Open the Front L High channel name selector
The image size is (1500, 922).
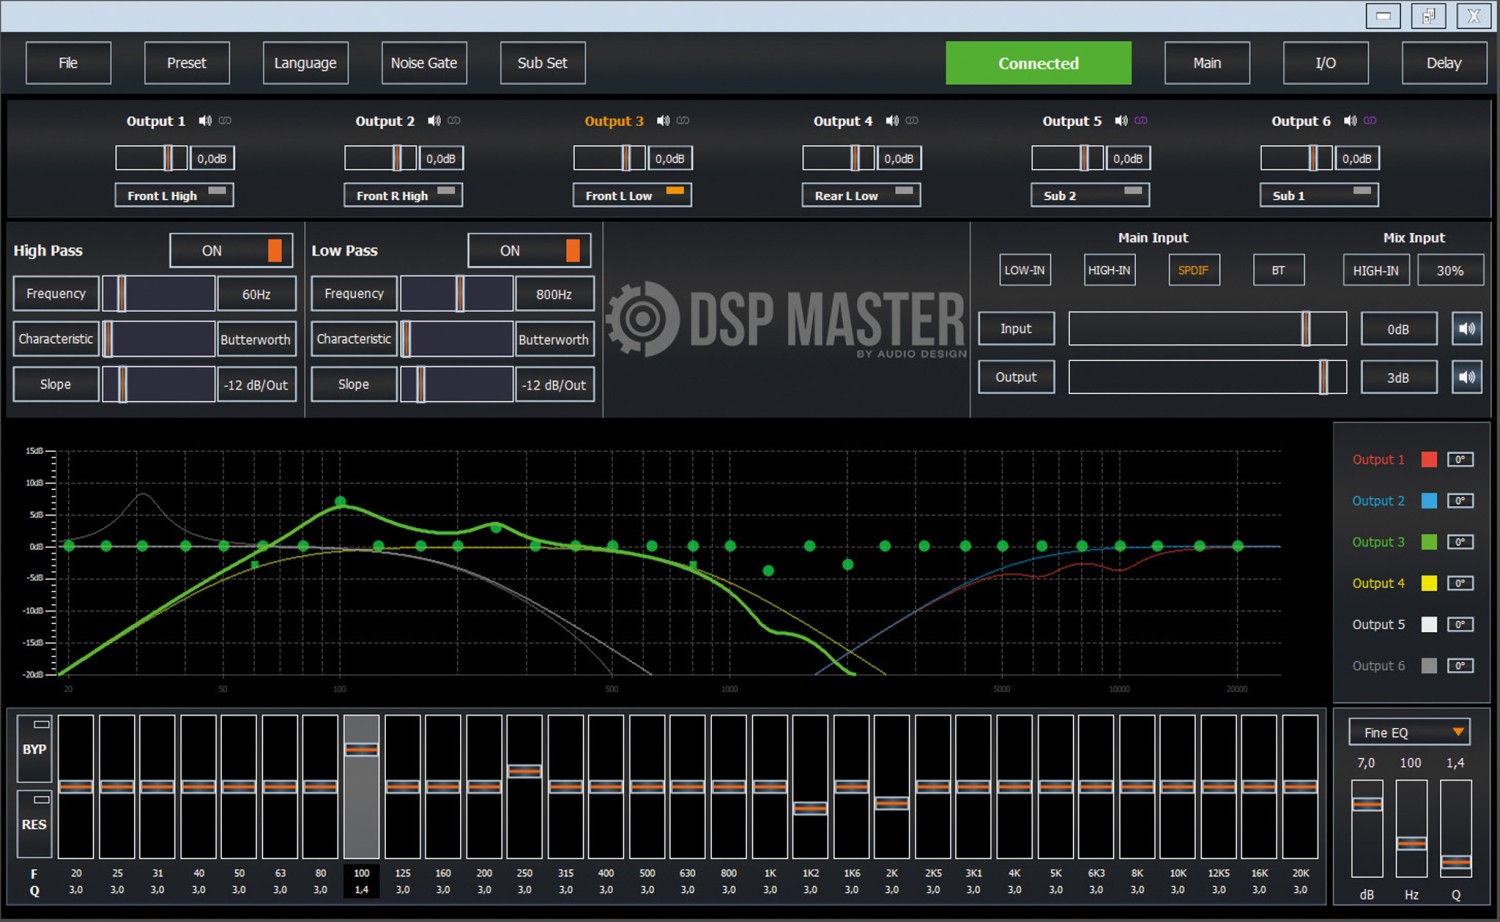(x=174, y=196)
